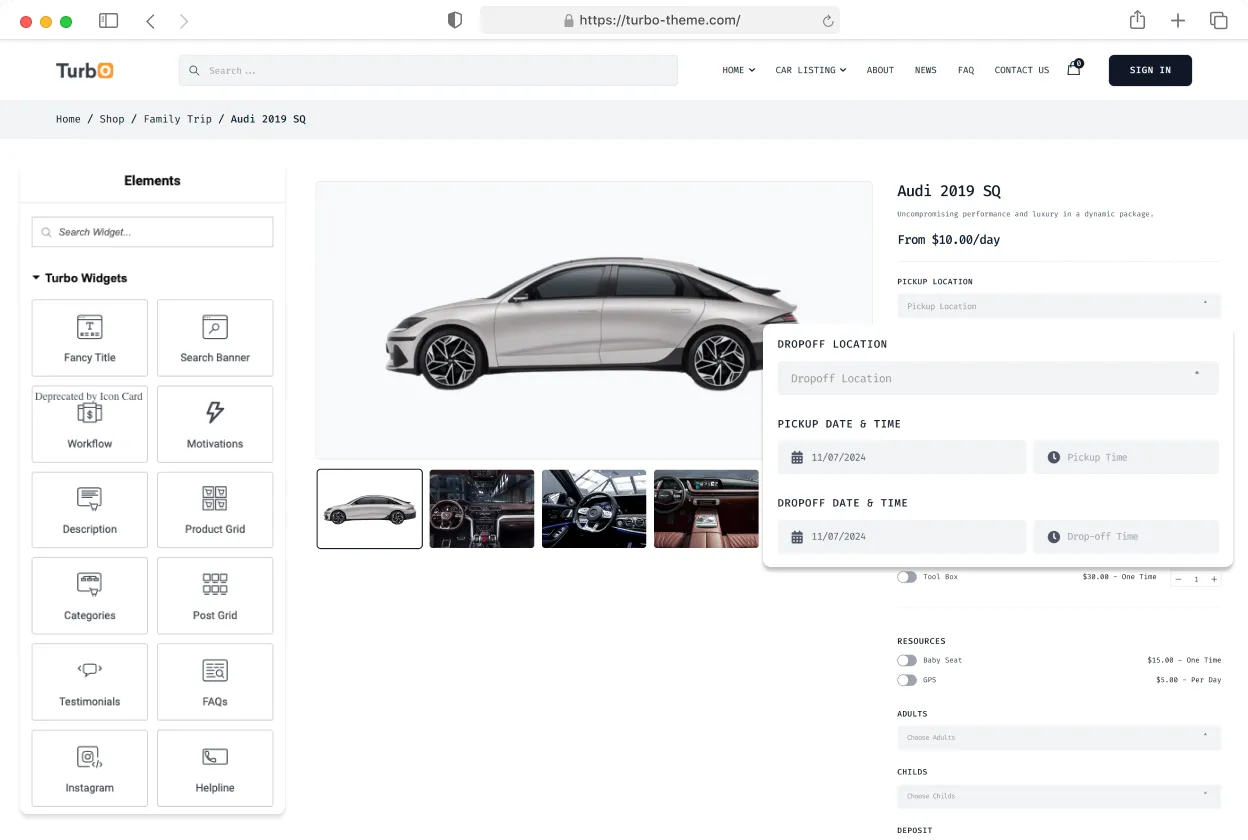Image resolution: width=1248 pixels, height=840 pixels.
Task: Click the Search Widget field
Action: (x=152, y=232)
